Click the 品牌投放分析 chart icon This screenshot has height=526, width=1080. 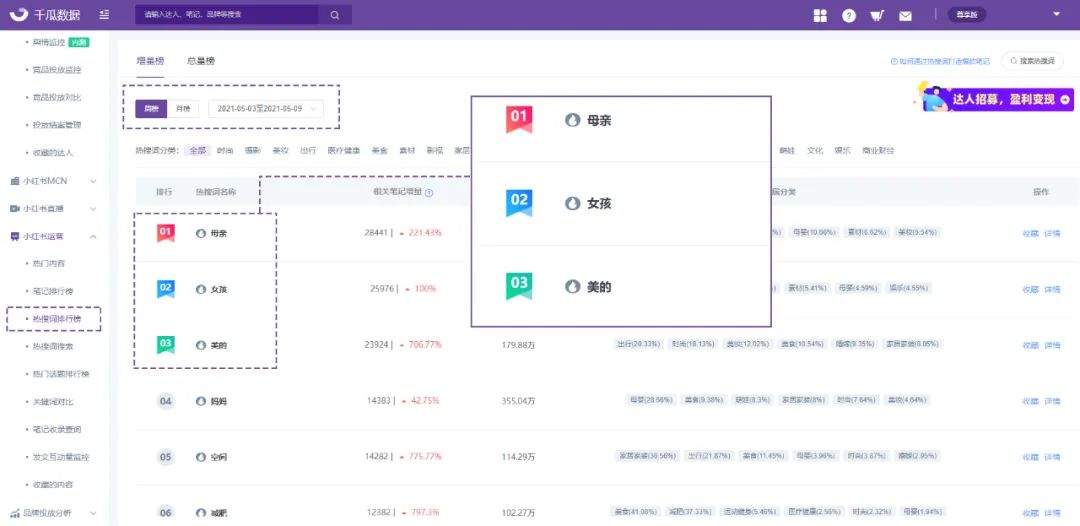14,513
